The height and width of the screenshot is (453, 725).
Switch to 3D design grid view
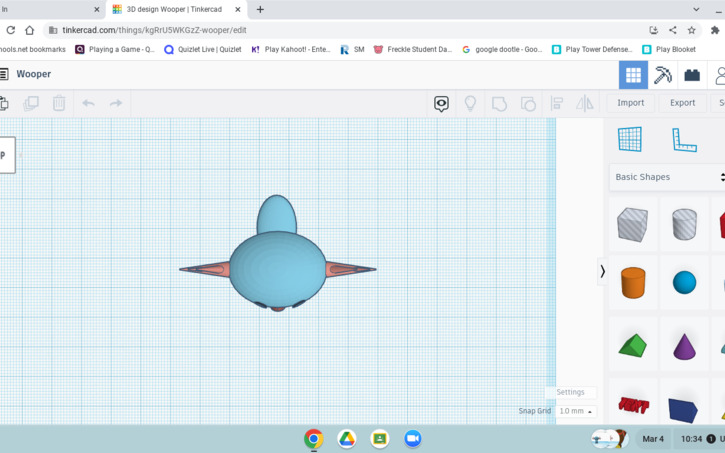(633, 75)
